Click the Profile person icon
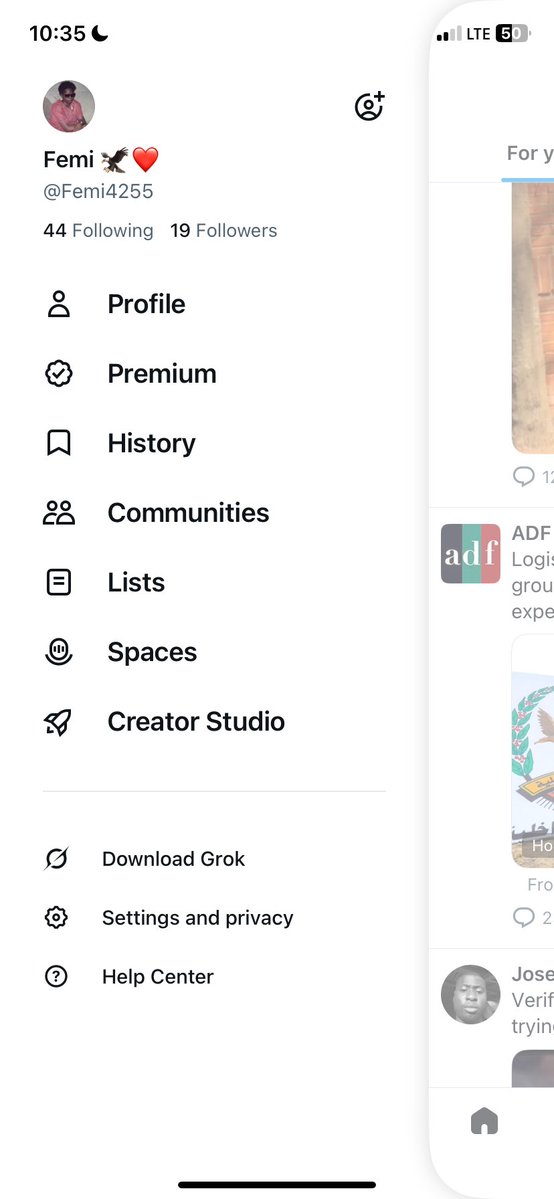Image resolution: width=554 pixels, height=1199 pixels. point(59,304)
